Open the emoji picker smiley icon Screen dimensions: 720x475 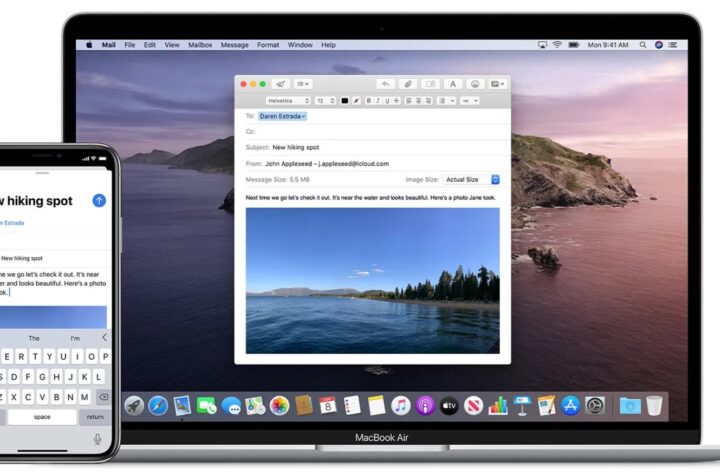tap(474, 84)
